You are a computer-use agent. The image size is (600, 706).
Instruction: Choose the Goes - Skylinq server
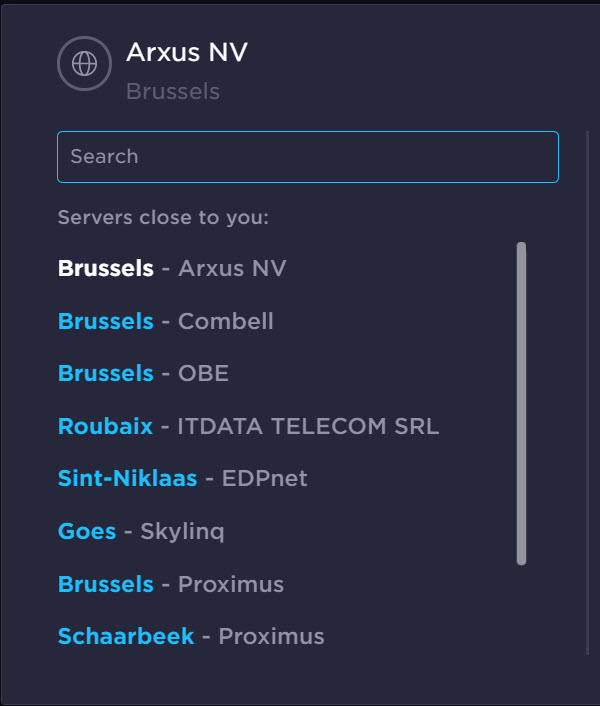click(x=141, y=532)
